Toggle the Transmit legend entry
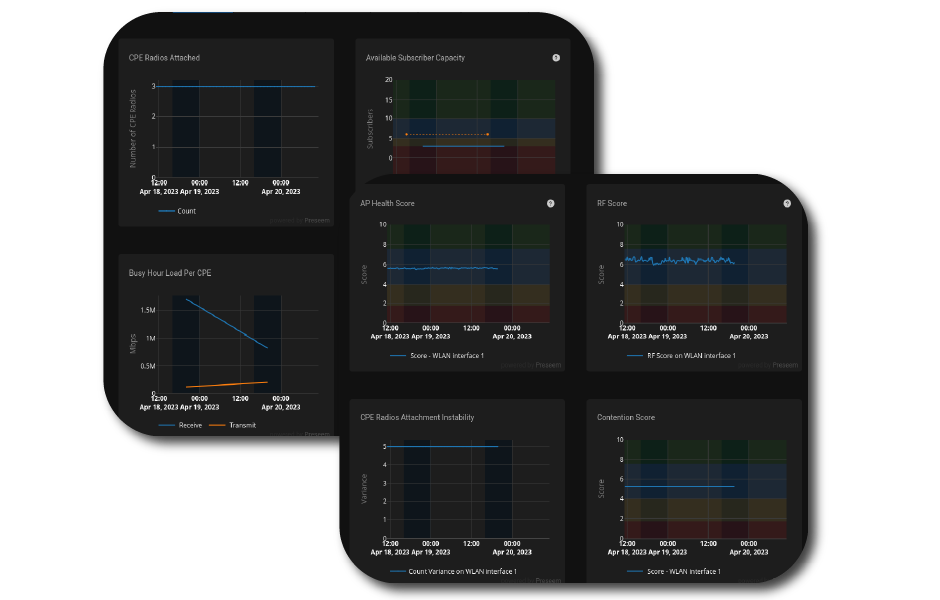 click(242, 424)
